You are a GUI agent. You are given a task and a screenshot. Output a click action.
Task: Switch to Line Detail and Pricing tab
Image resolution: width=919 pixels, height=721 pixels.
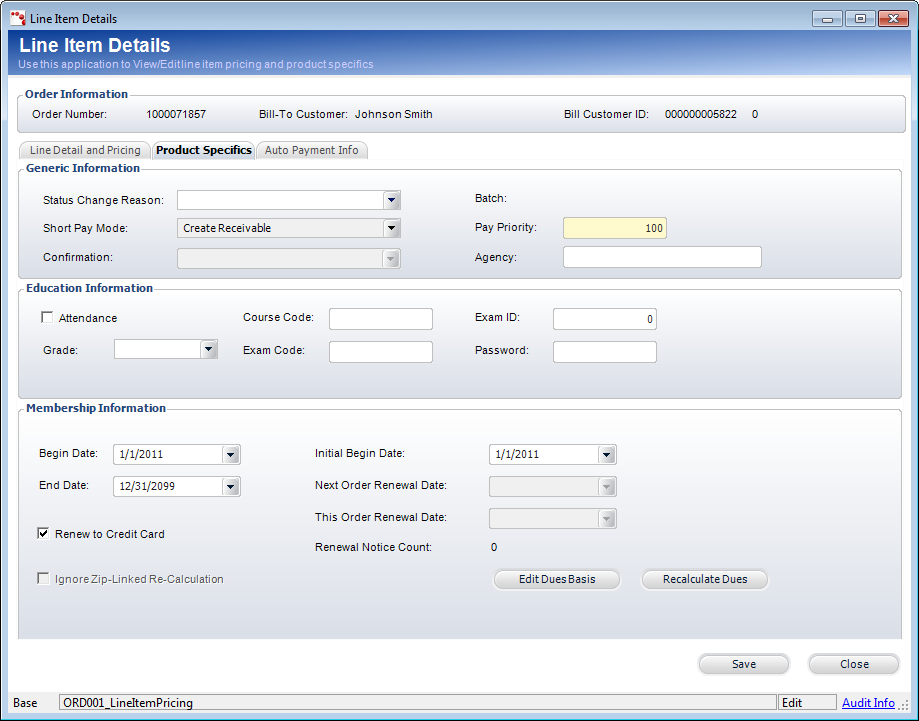(x=85, y=150)
